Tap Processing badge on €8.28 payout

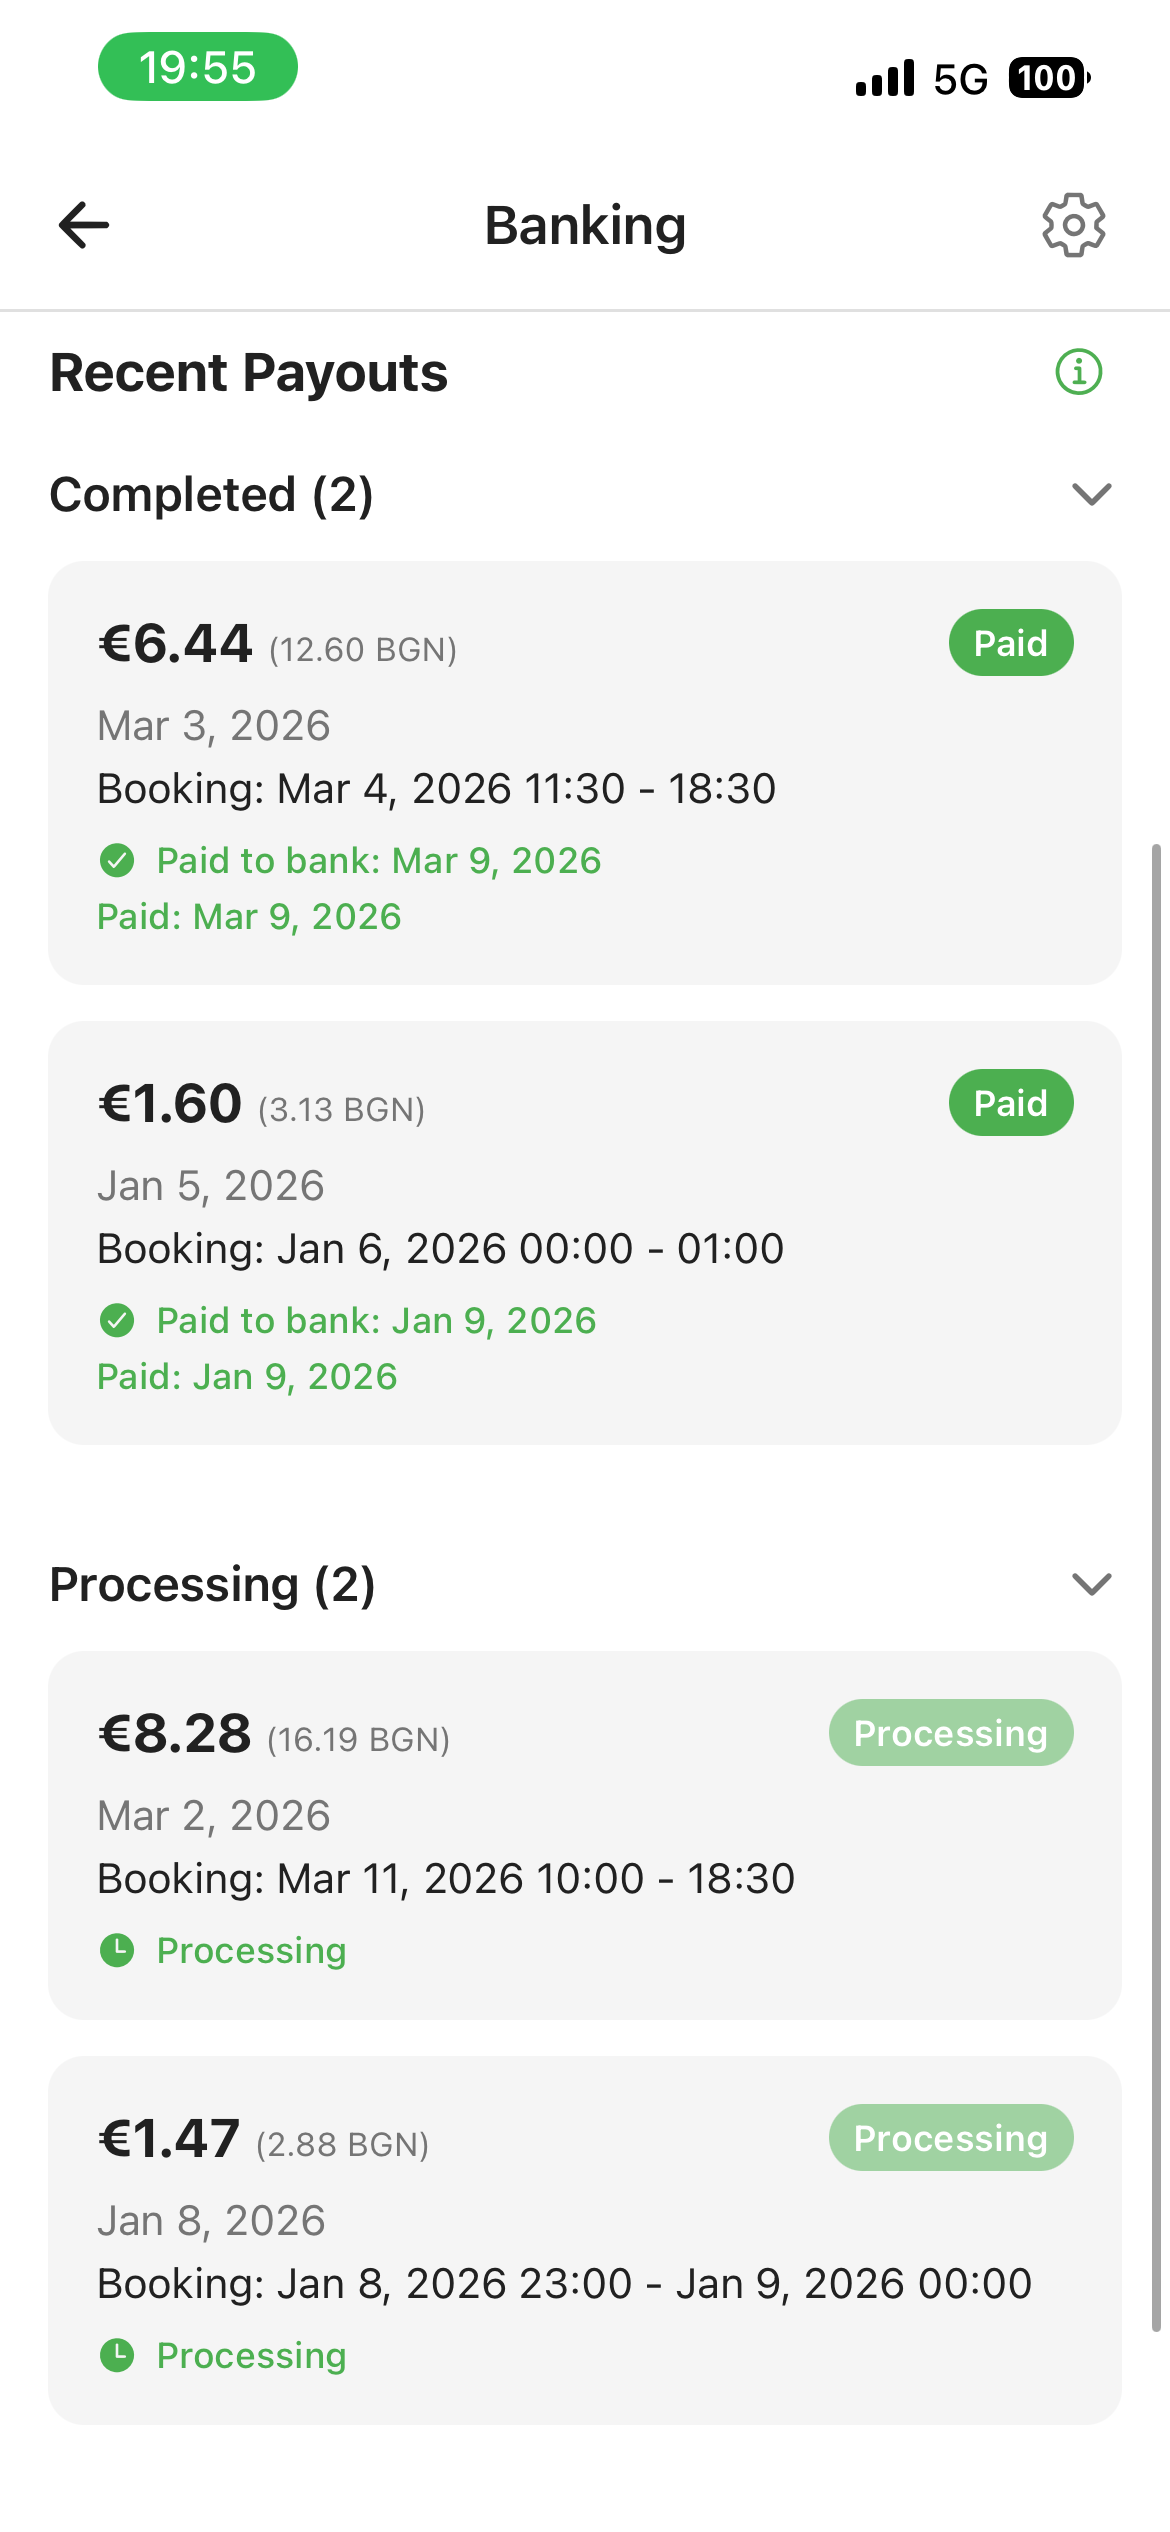pos(950,1733)
